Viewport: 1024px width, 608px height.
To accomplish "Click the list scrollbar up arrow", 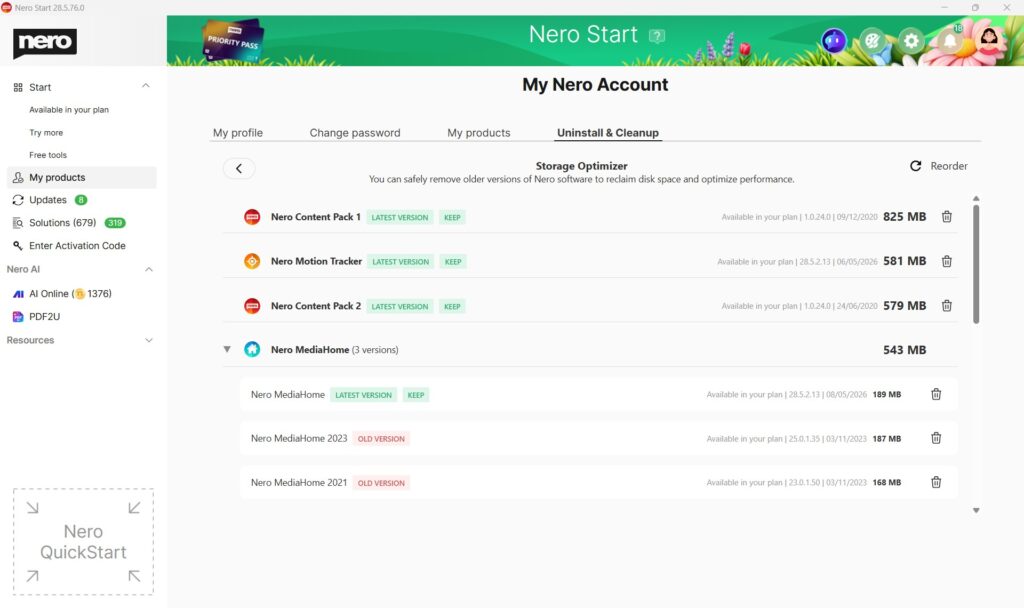I will click(976, 199).
